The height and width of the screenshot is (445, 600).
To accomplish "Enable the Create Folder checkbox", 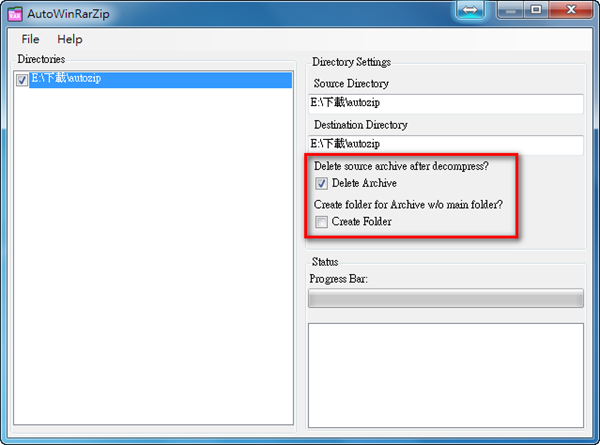I will click(321, 222).
